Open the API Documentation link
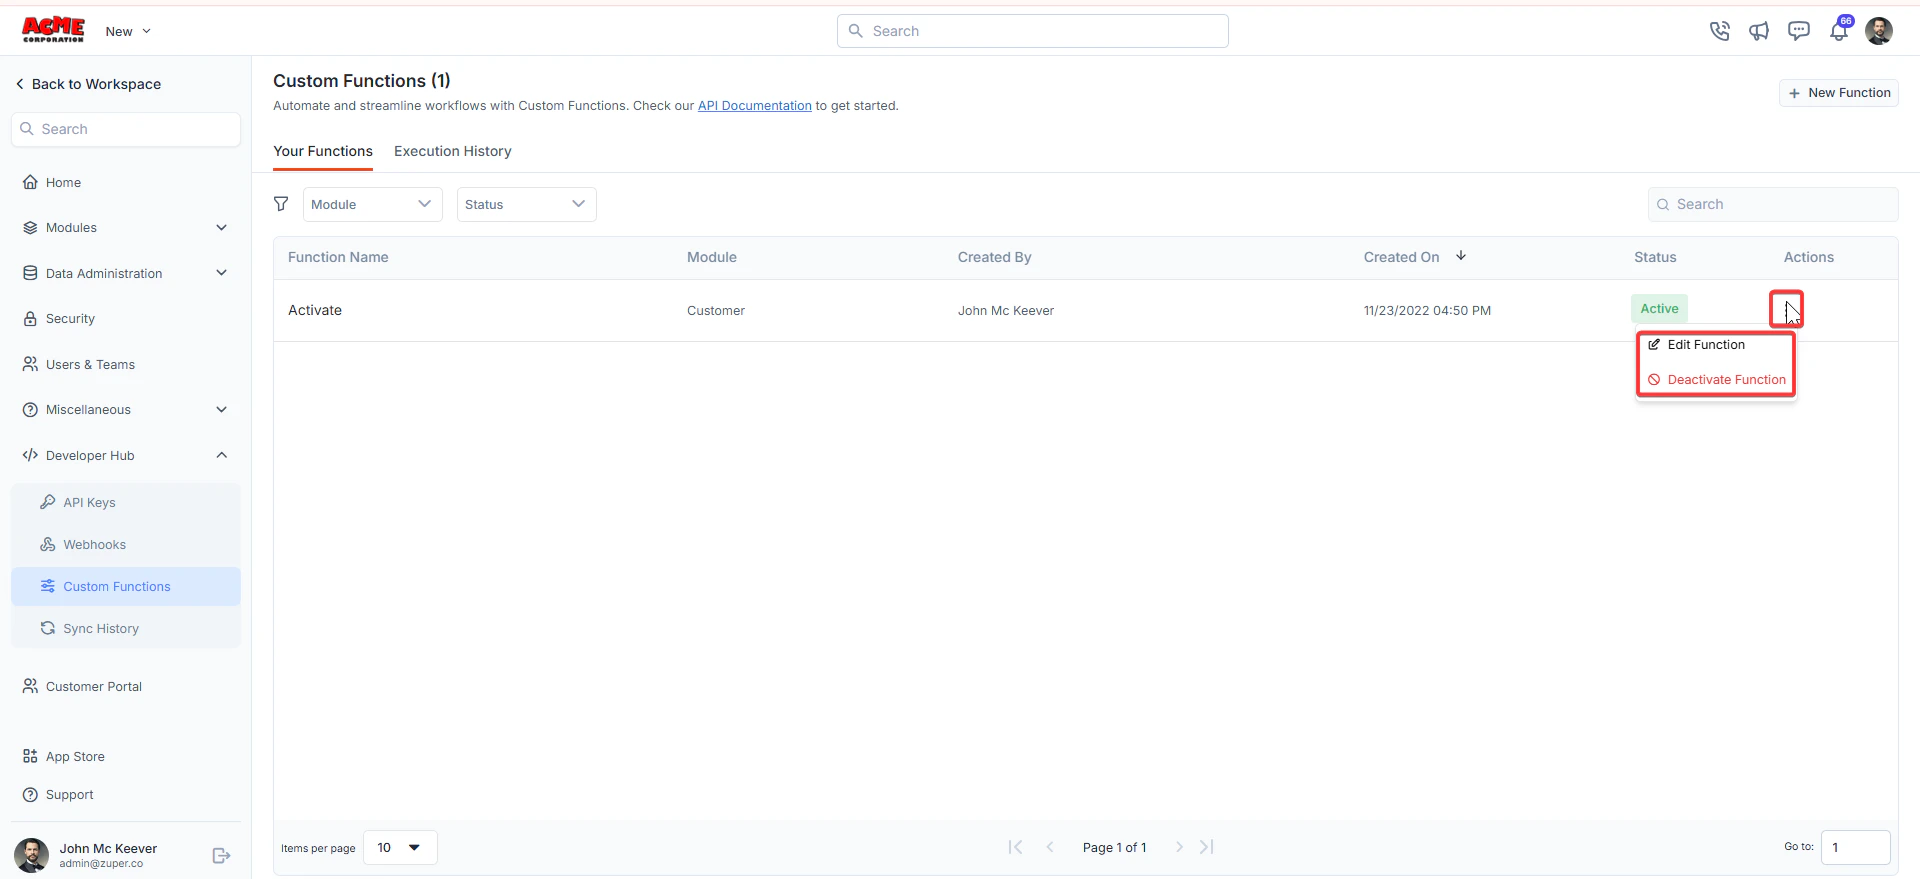The height and width of the screenshot is (879, 1920). (755, 106)
